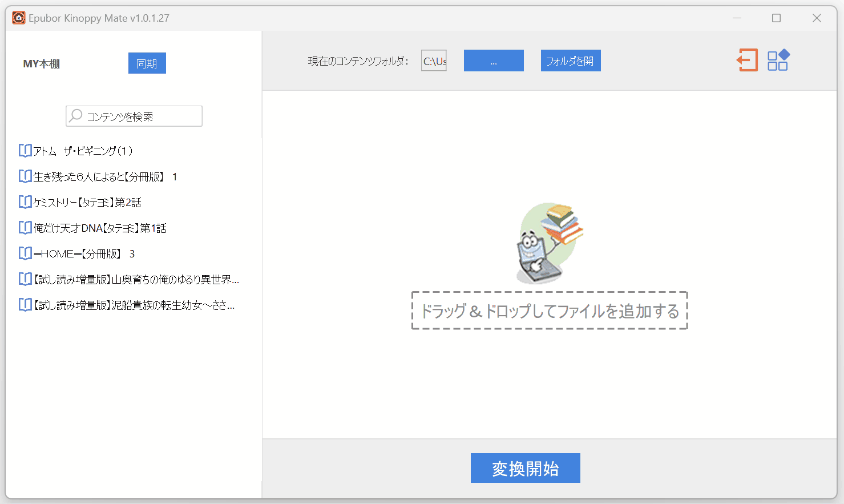
Task: Click book icon beside ケミストリー 第2話
Action: [x=25, y=202]
